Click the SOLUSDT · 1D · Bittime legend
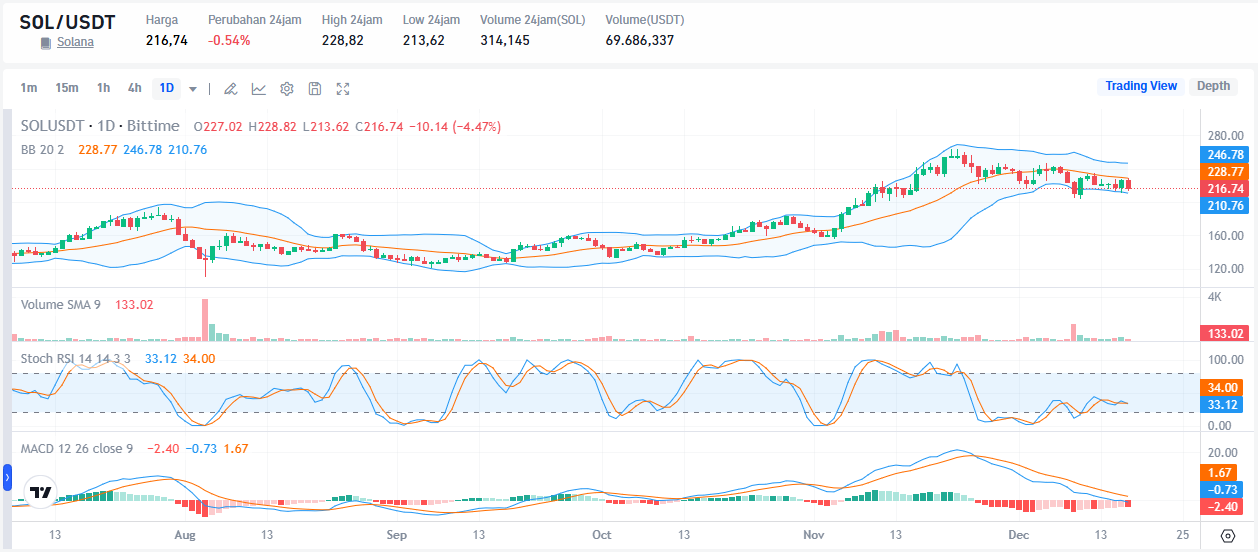The height and width of the screenshot is (552, 1258). [100, 126]
